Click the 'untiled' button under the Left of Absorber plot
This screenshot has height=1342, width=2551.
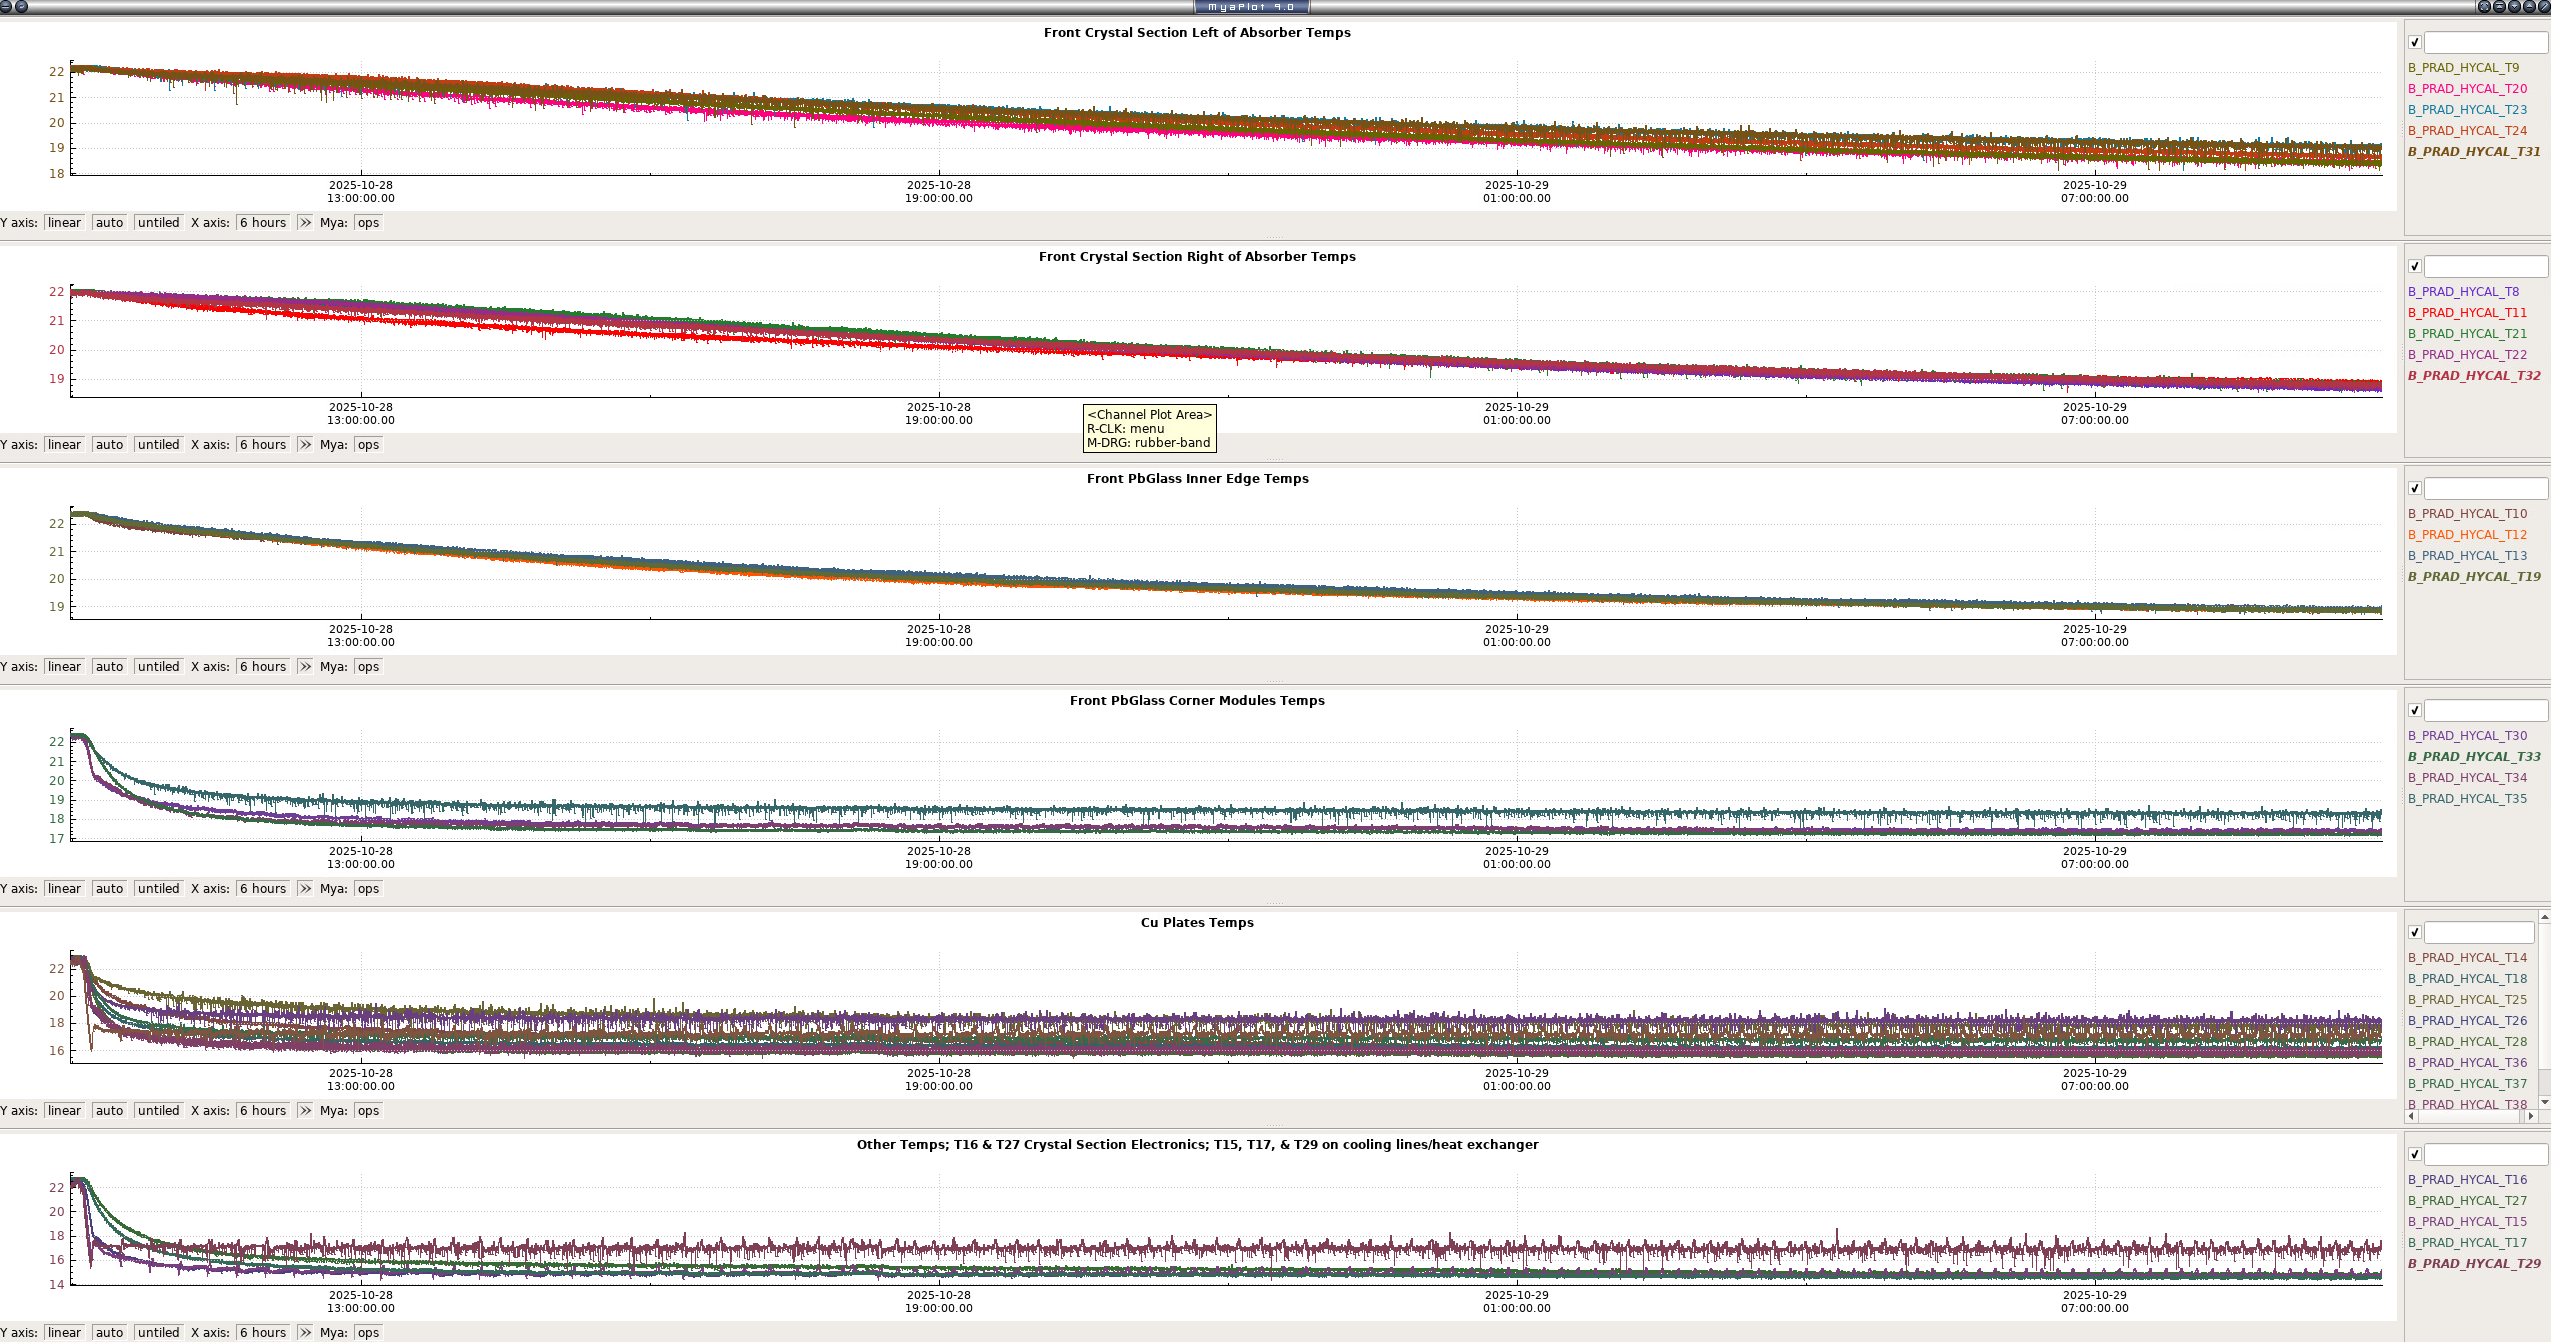coord(158,223)
